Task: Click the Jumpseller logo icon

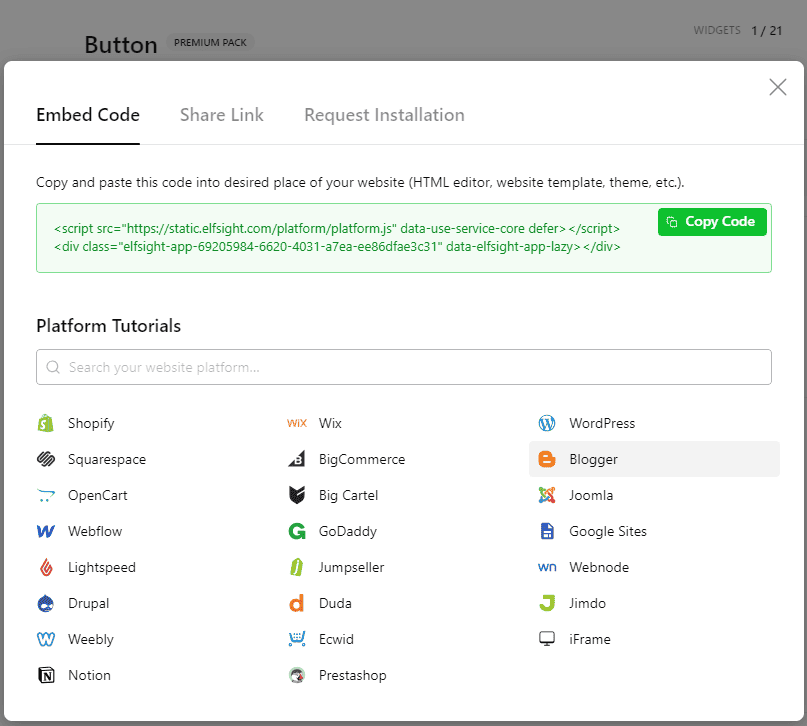Action: (297, 567)
